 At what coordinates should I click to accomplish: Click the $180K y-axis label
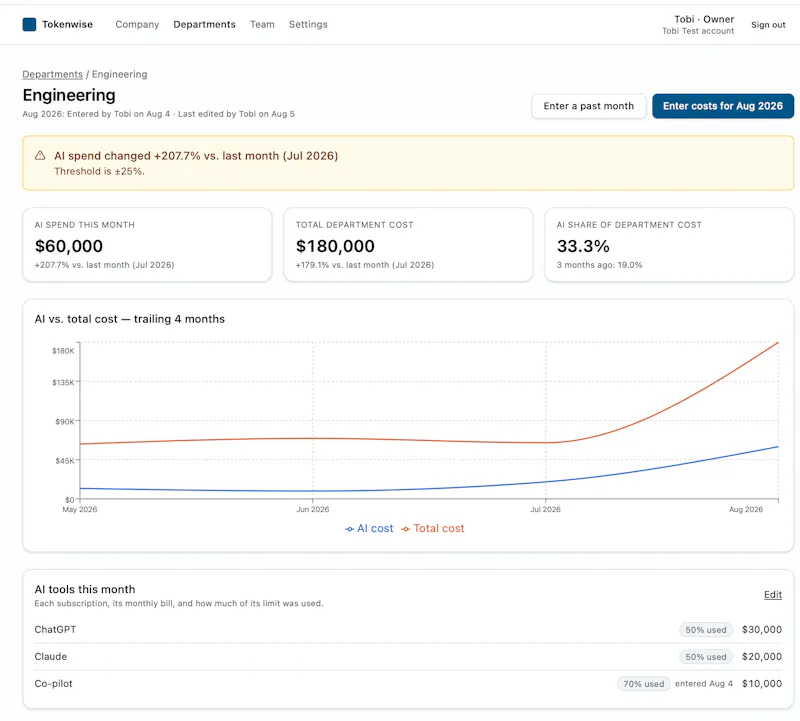(63, 351)
